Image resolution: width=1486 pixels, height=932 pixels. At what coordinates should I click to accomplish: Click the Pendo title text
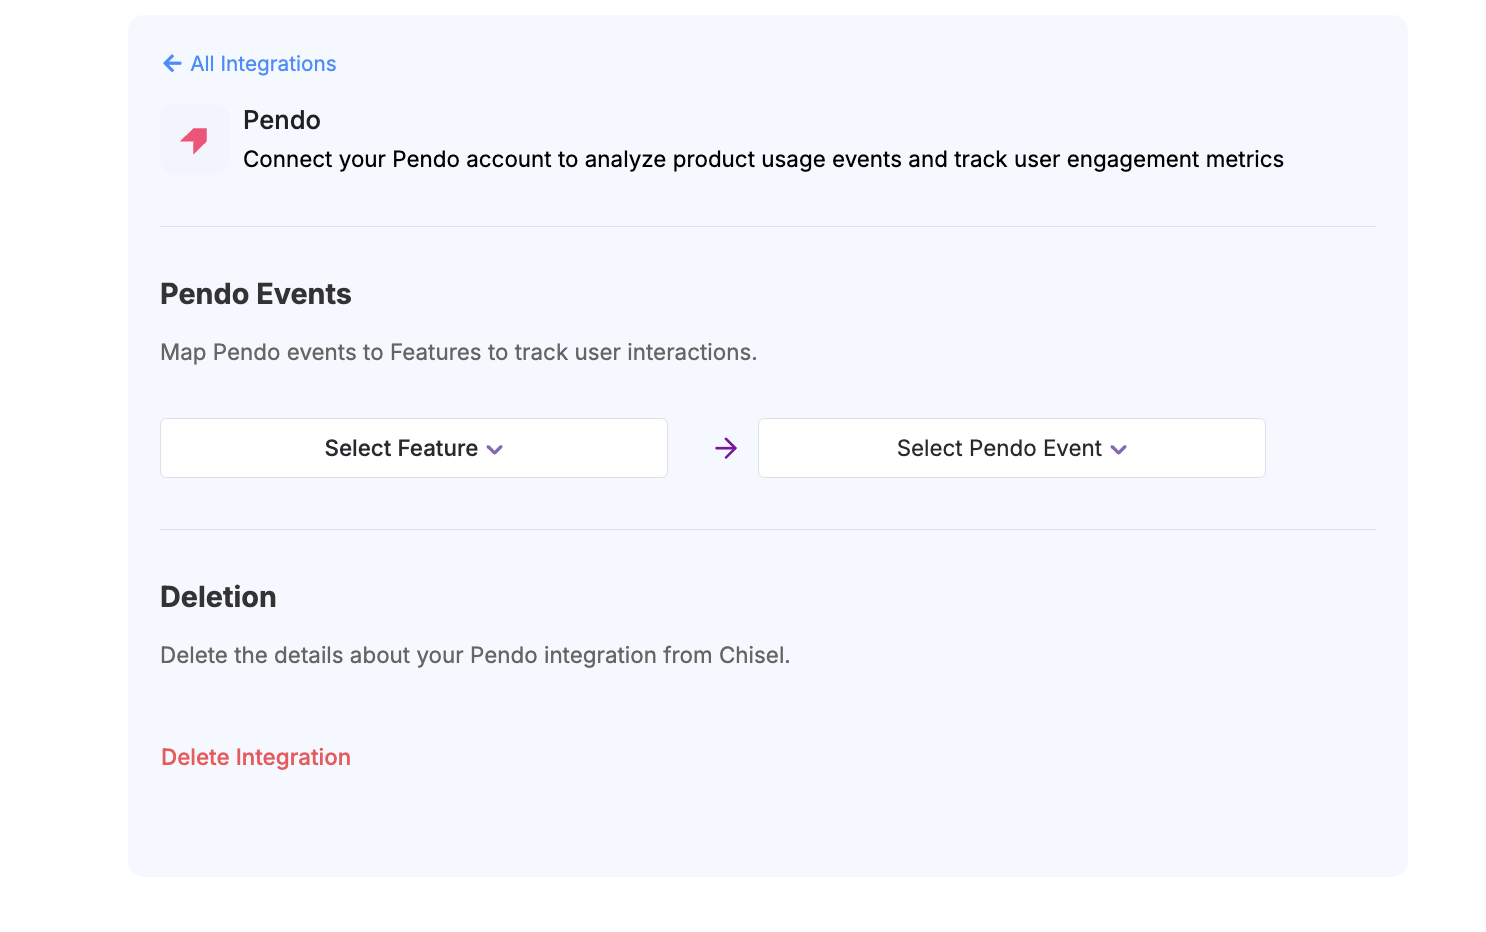(281, 120)
